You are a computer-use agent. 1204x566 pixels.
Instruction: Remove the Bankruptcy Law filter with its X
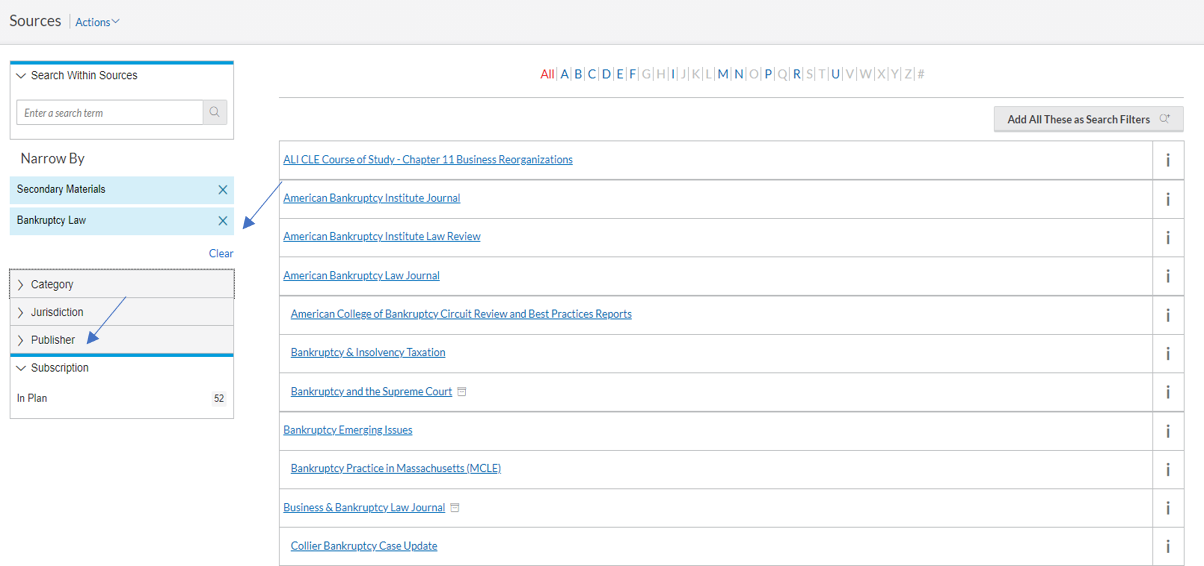[x=223, y=221]
